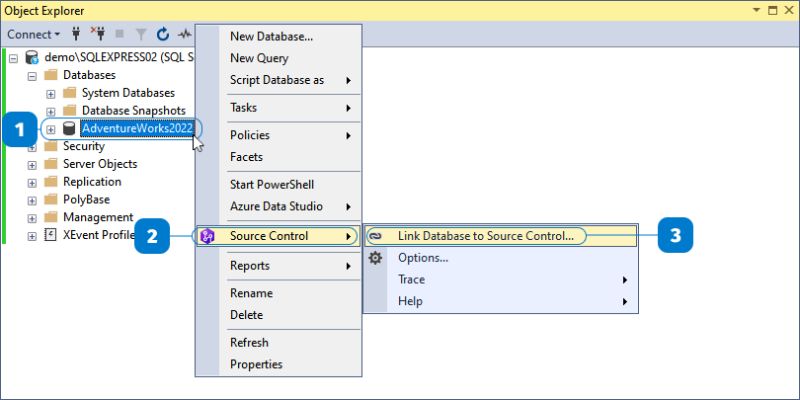Expand the XEvent Profiler node
Viewport: 800px width, 400px height.
pyautogui.click(x=32, y=236)
